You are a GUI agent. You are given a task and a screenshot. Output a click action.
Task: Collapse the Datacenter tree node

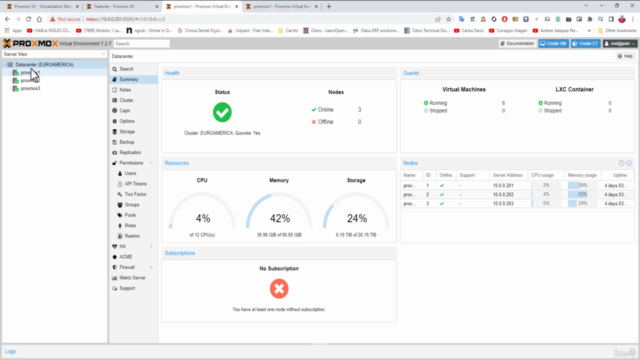point(5,64)
